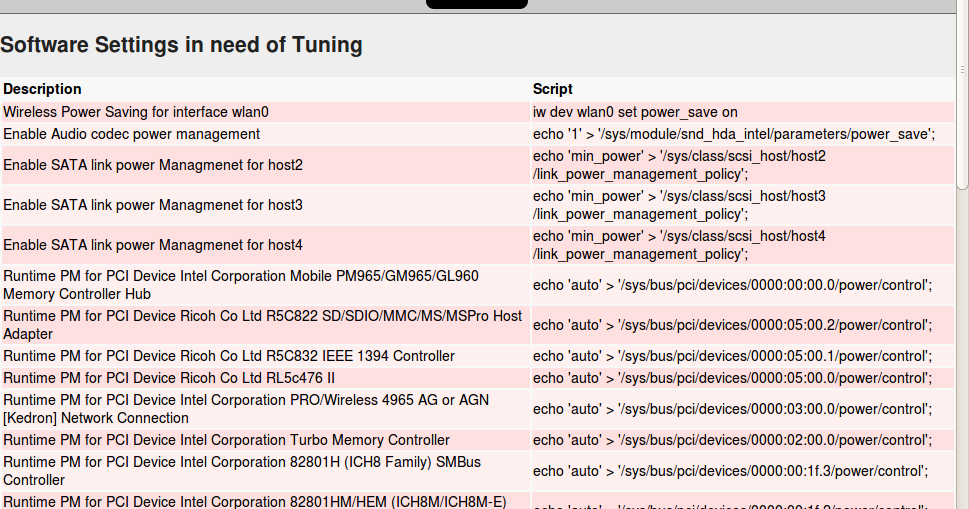Click the scrollbar track below the thumb

click(962, 350)
